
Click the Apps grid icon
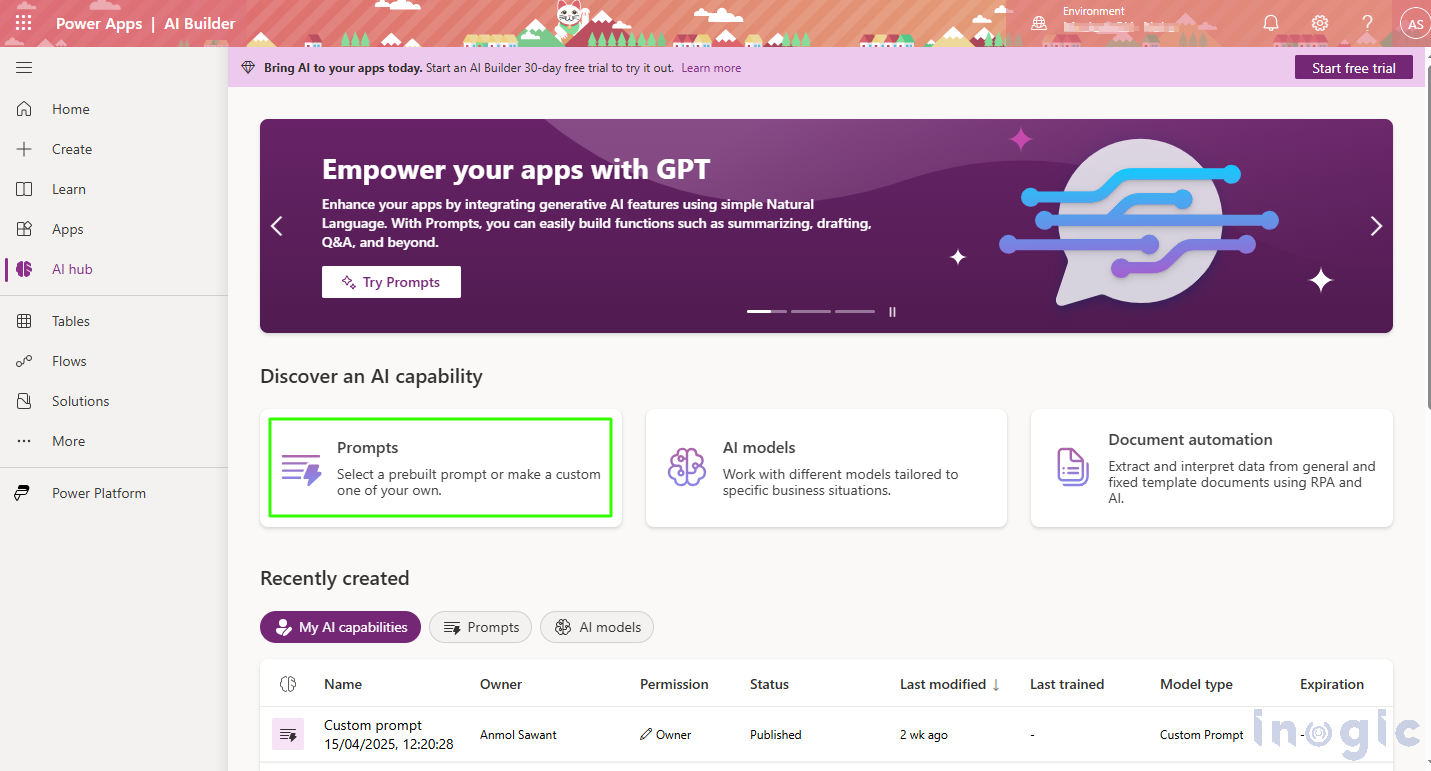[x=24, y=229]
